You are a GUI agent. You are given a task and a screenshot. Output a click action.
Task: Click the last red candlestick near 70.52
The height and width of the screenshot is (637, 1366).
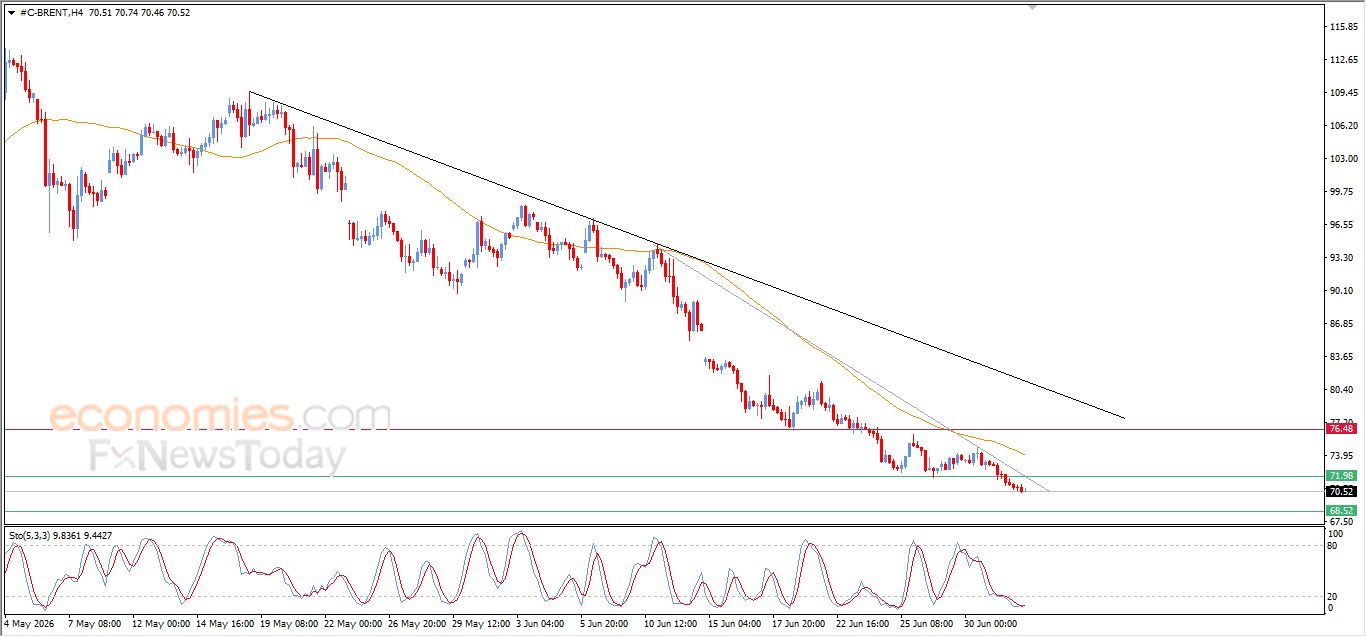(x=1022, y=489)
